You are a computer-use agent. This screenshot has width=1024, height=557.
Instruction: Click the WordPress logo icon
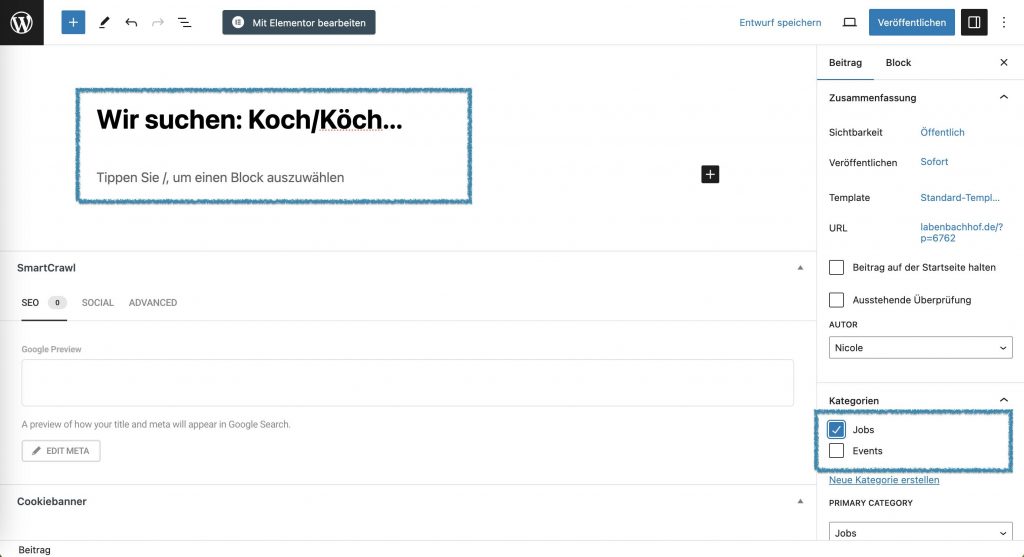[22, 22]
